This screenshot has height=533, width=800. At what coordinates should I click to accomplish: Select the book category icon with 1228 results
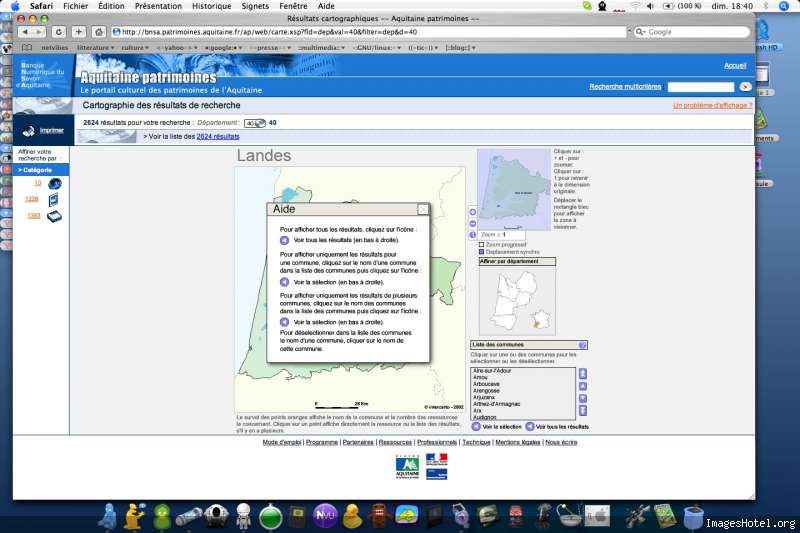[x=53, y=200]
